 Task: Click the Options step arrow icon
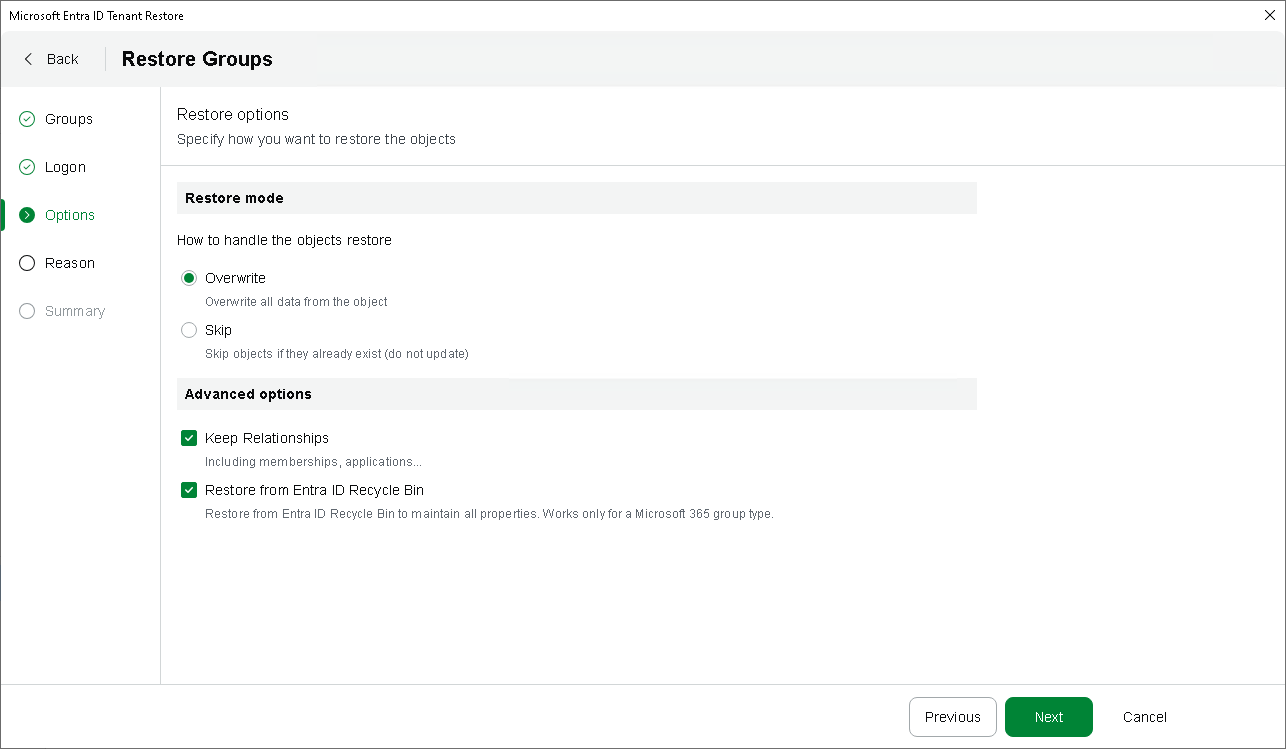[27, 215]
